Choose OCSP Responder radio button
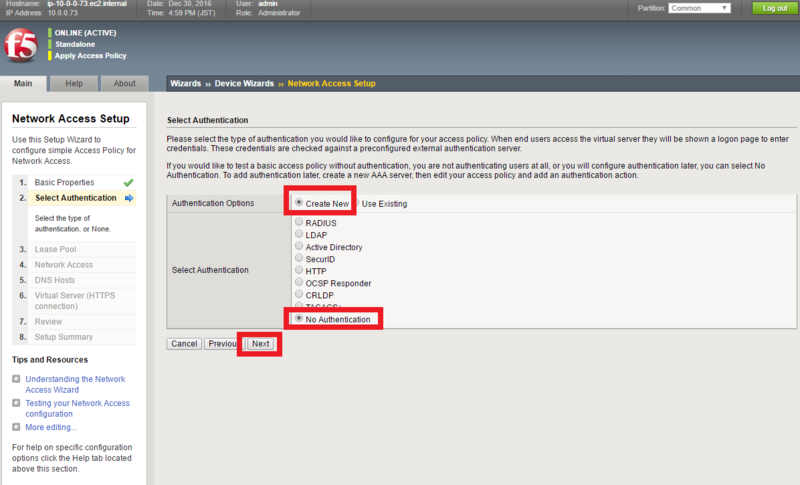The width and height of the screenshot is (800, 485). [299, 282]
